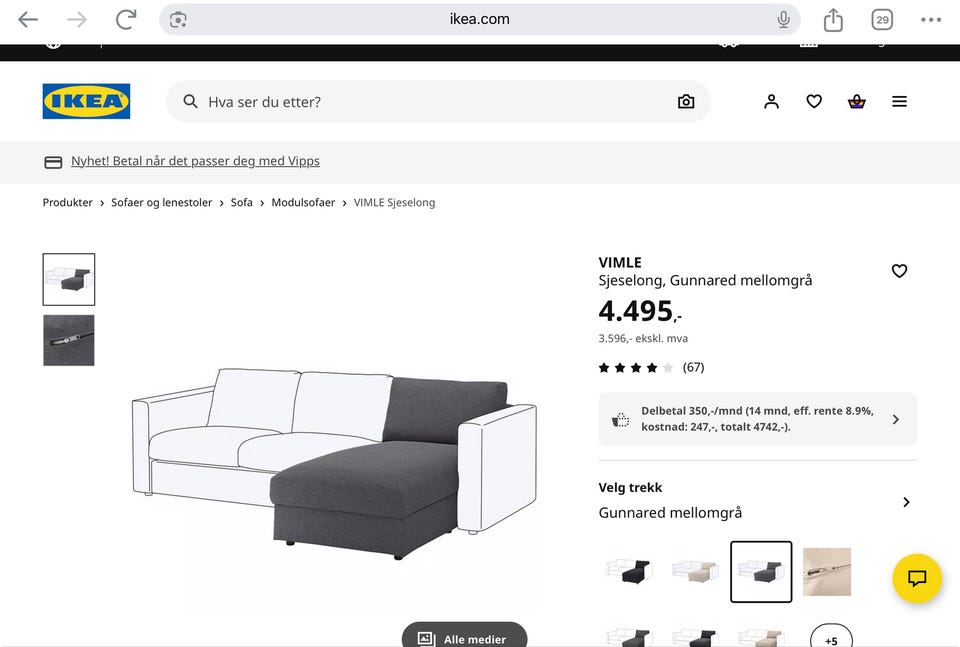The height and width of the screenshot is (647, 960).
Task: Tap the browser share icon
Action: [833, 20]
